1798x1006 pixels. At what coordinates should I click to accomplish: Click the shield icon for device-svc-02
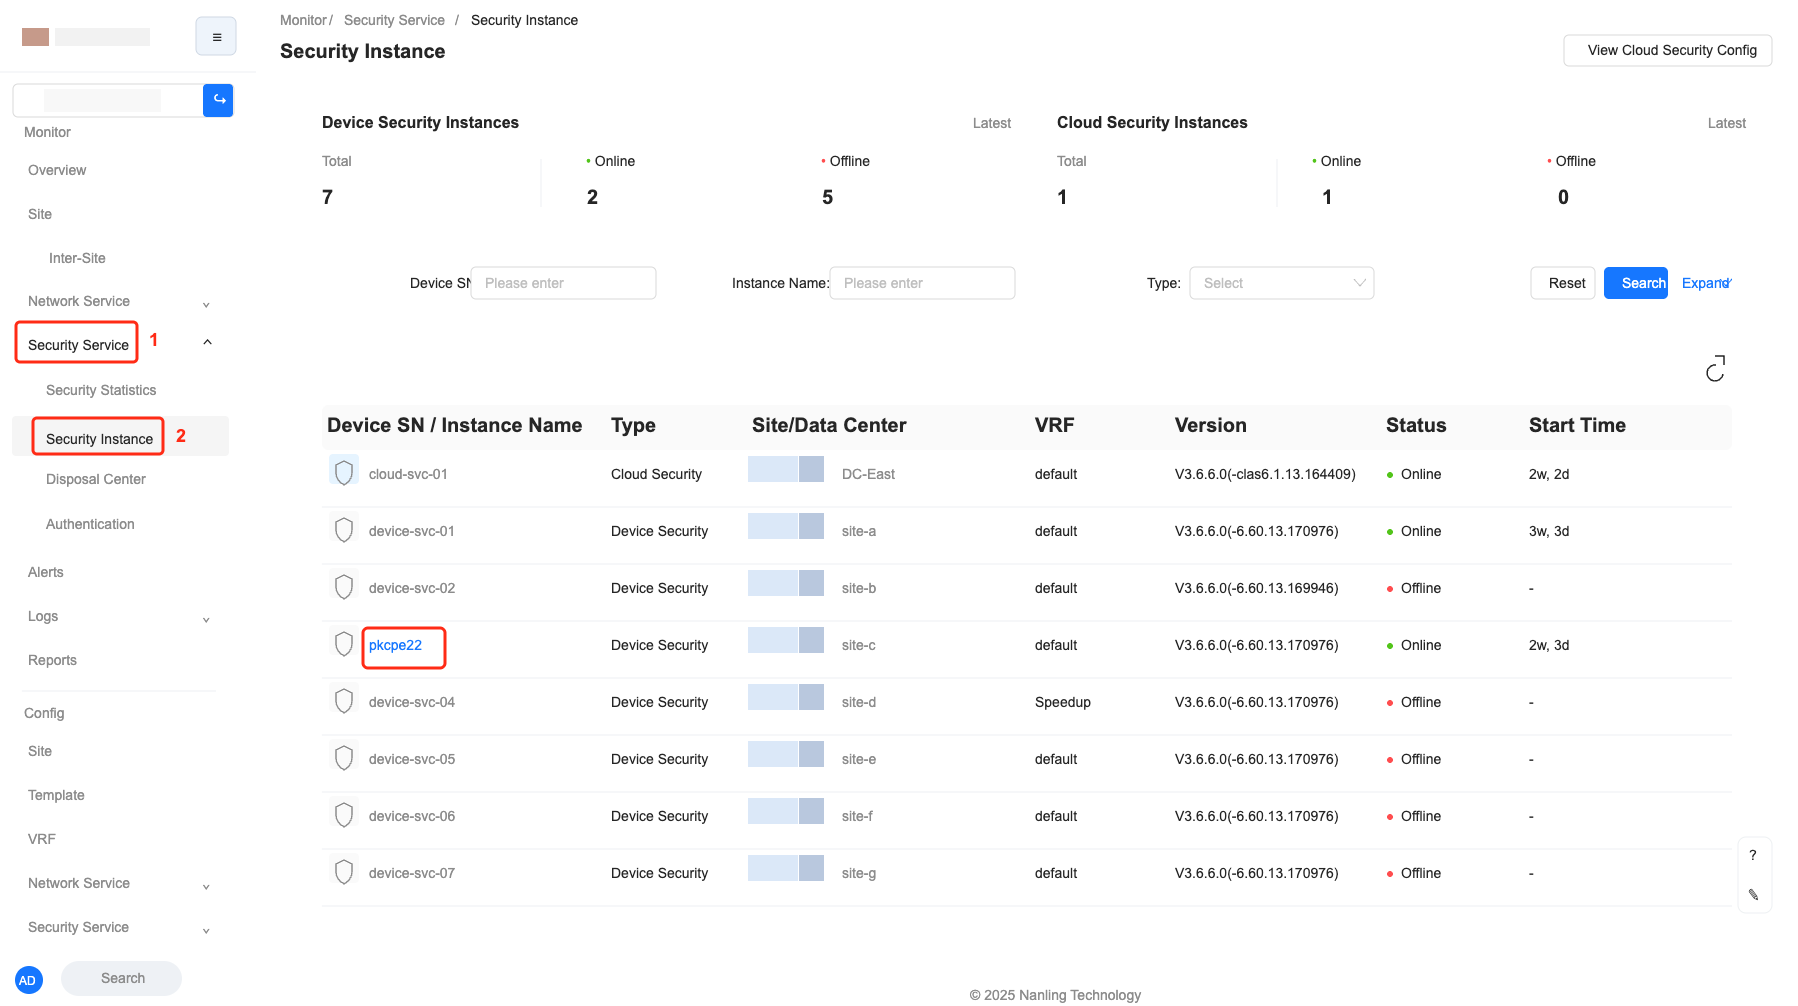click(344, 587)
